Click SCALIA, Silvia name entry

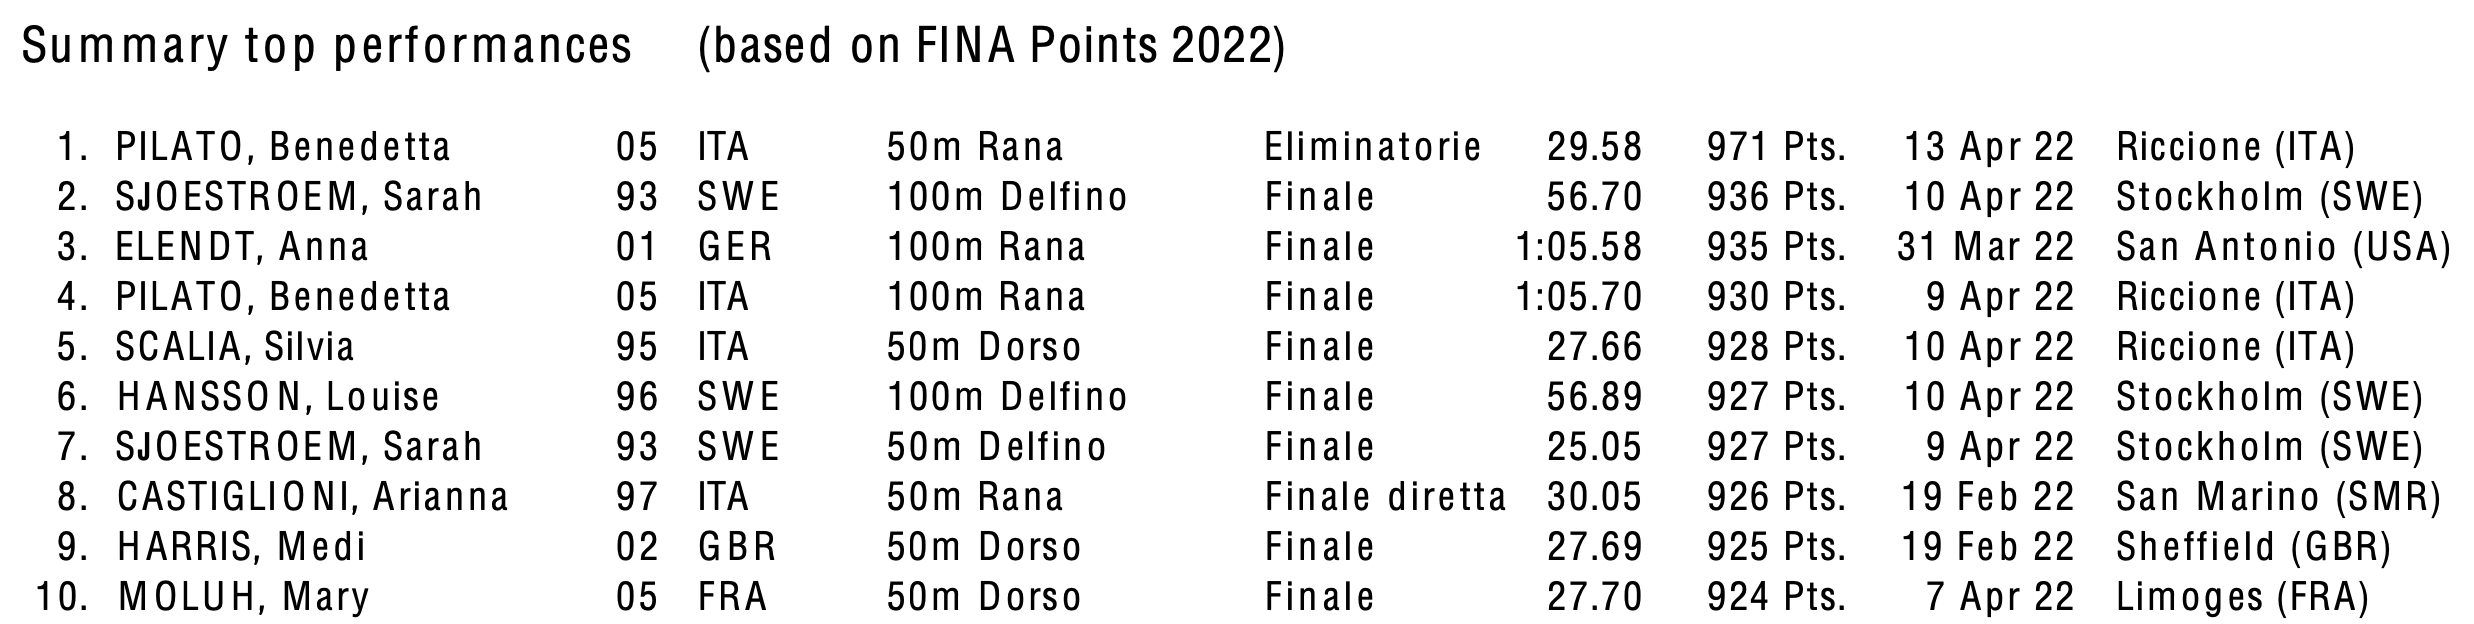click(235, 347)
